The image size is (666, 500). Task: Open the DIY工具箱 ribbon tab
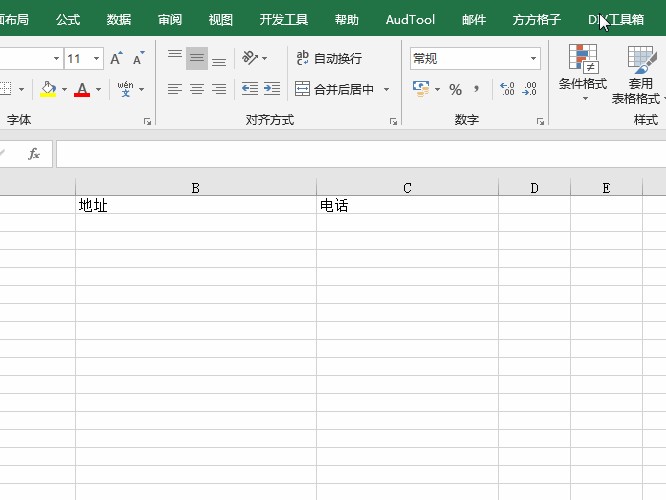[x=616, y=20]
